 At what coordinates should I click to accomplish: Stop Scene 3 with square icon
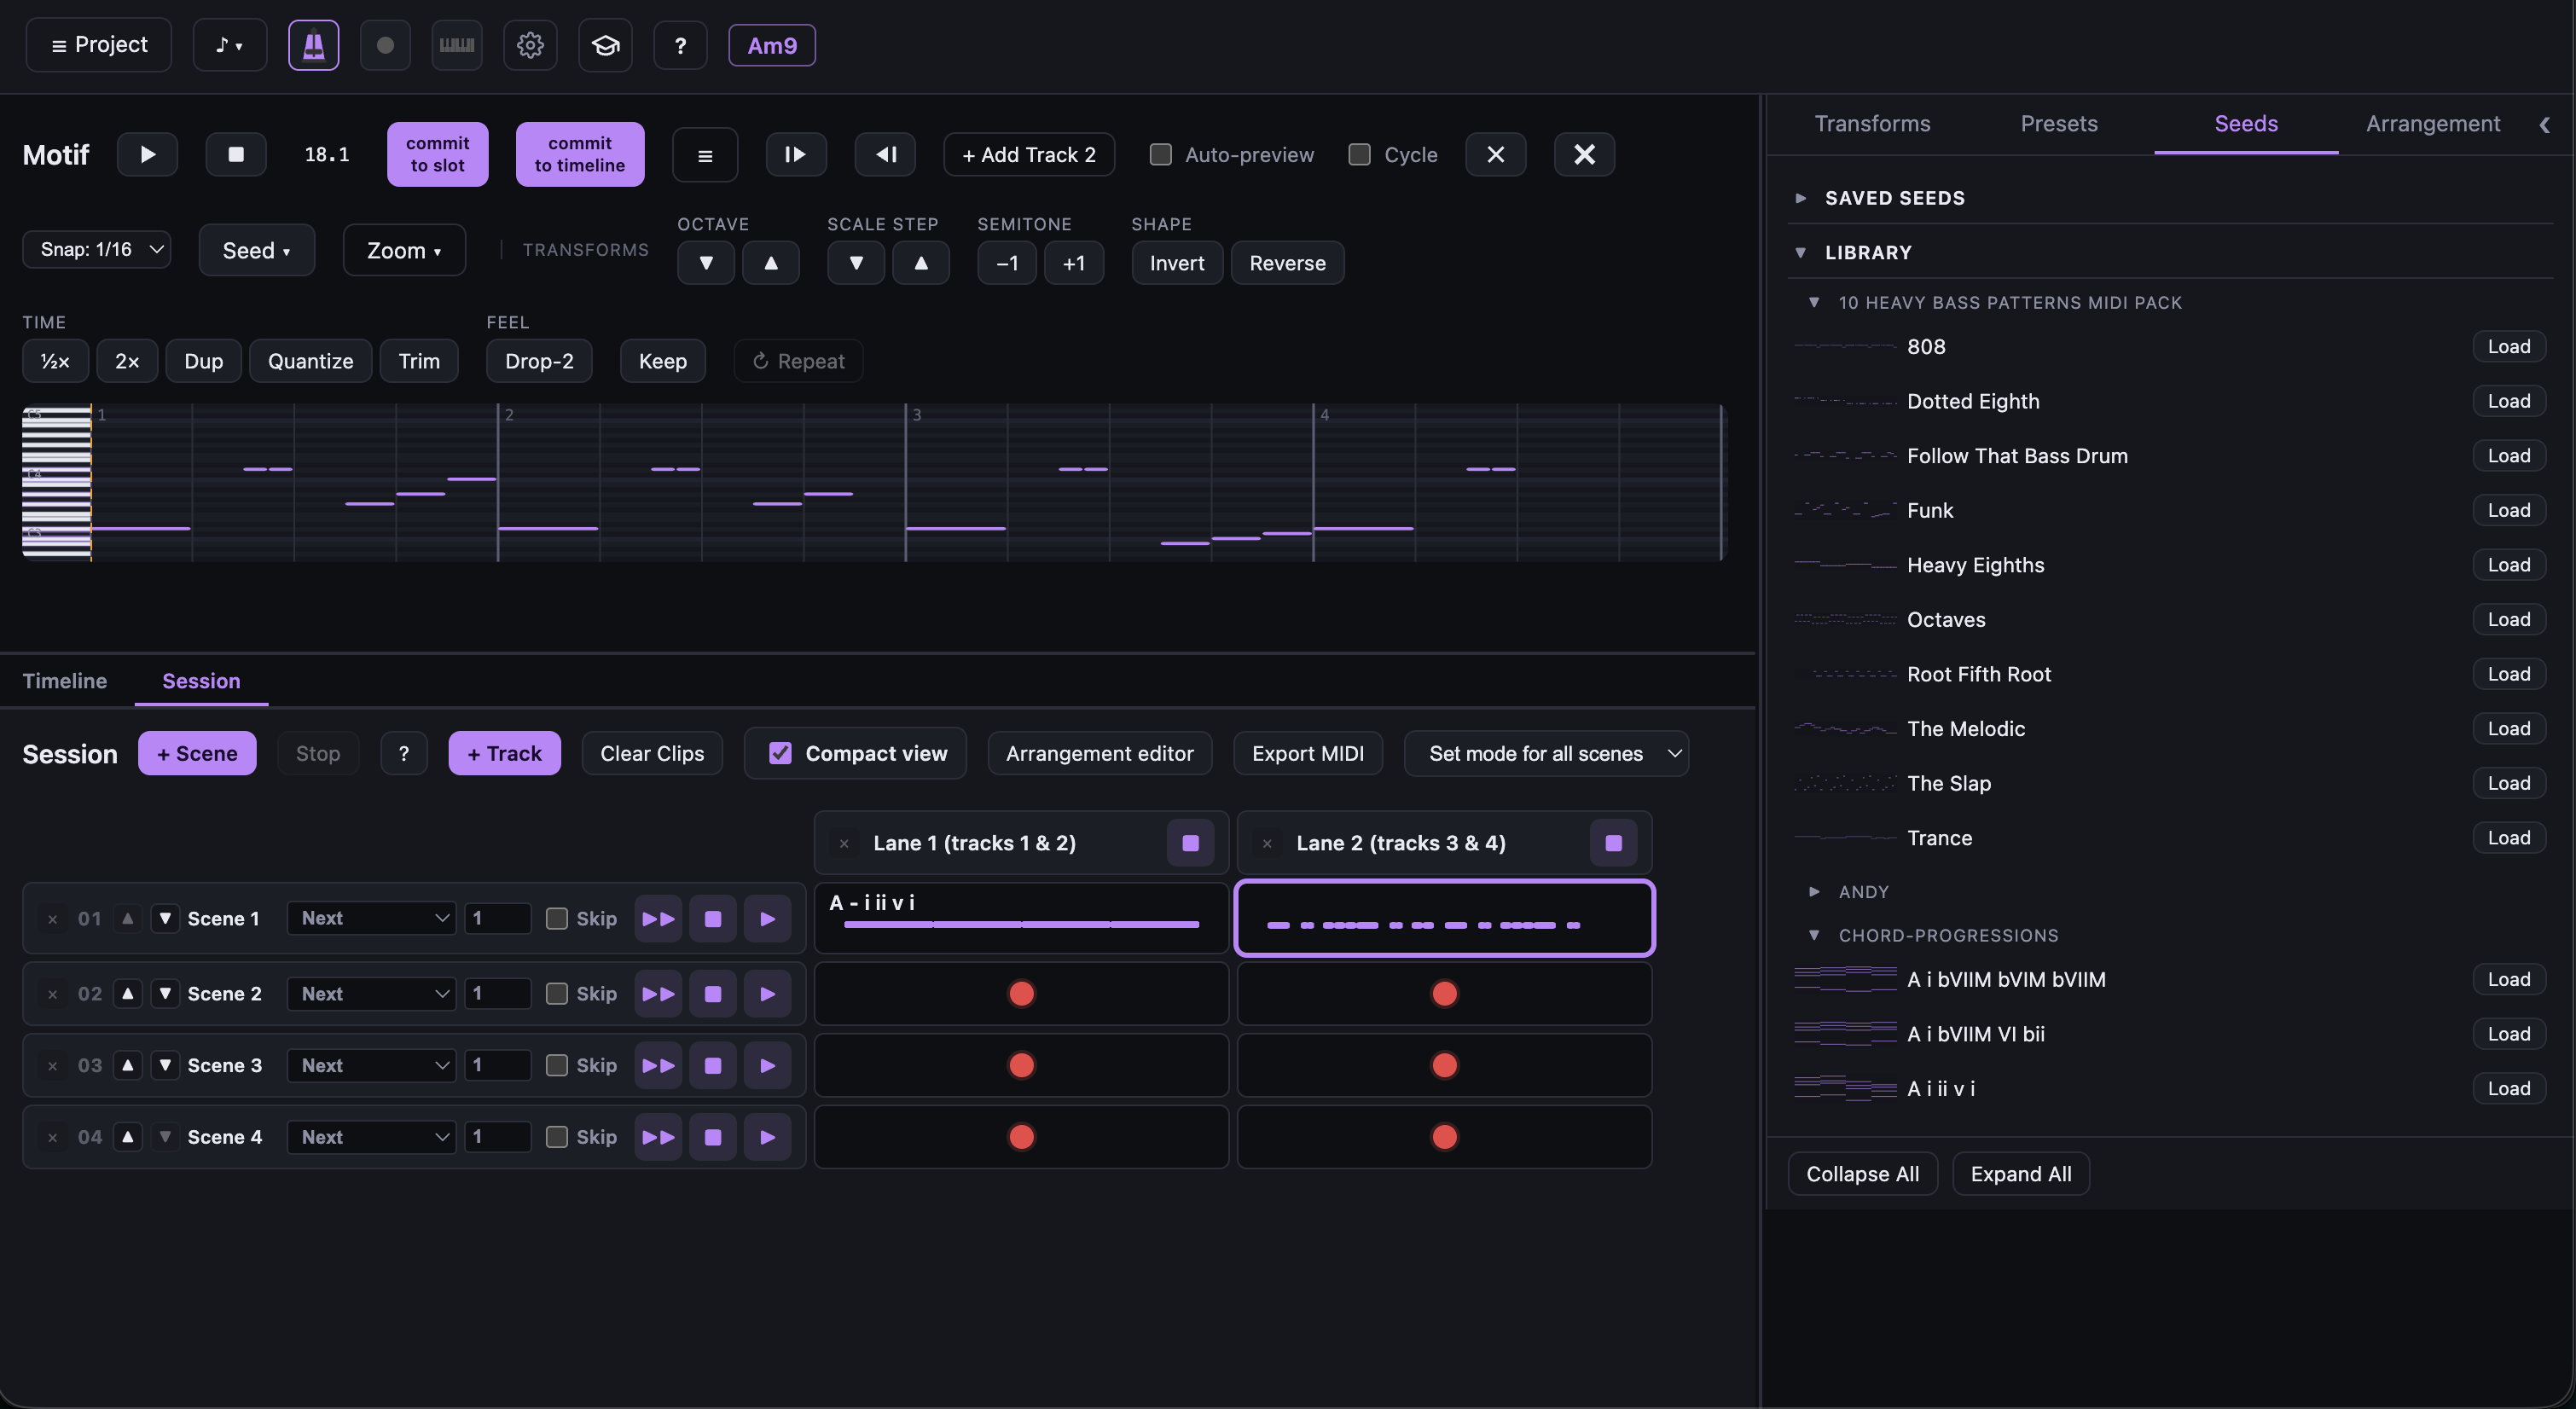coord(713,1065)
